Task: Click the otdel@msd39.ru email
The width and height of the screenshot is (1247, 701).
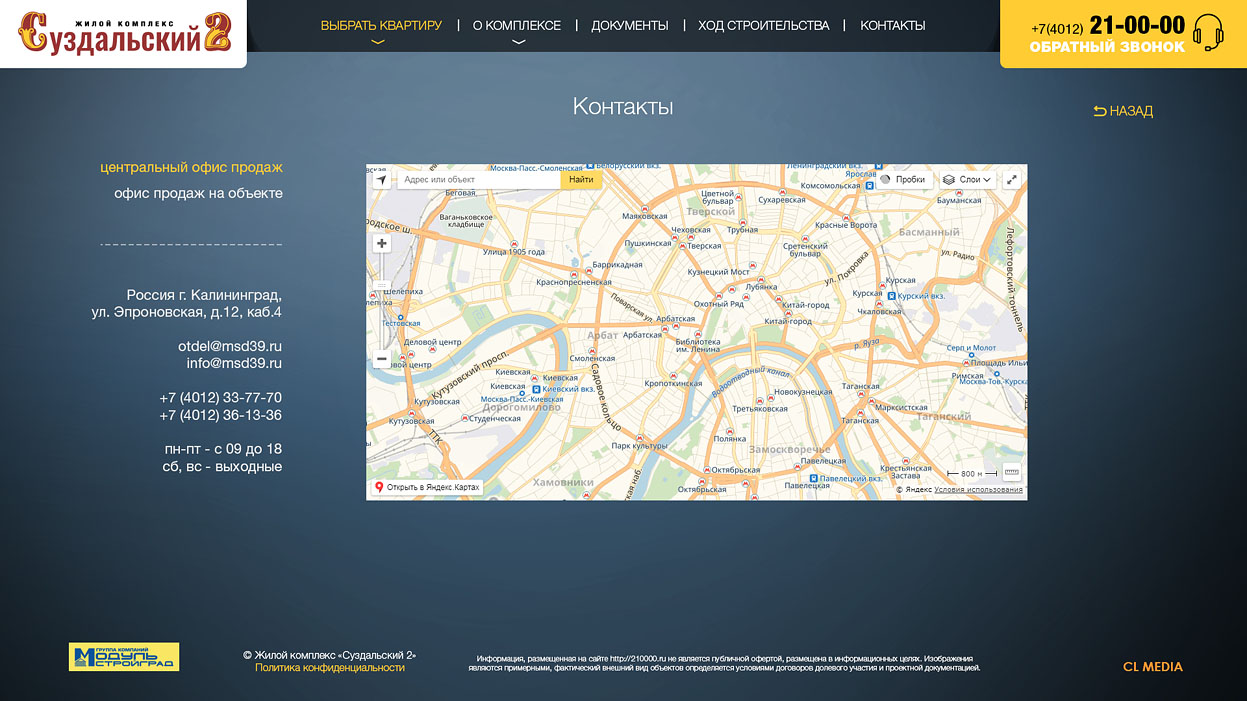Action: 230,346
